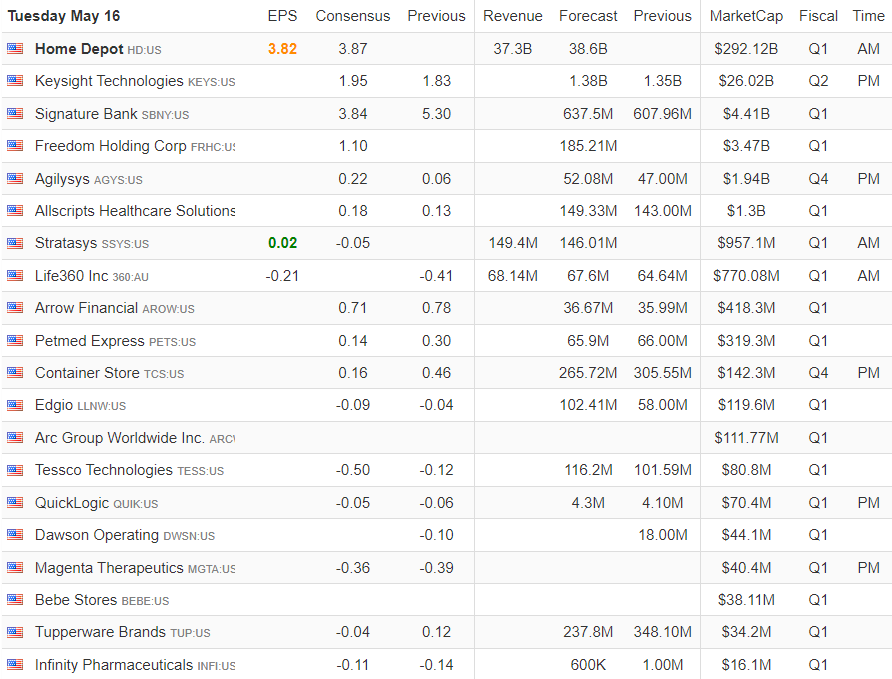Open the Petmed Express PETS:US link
The image size is (892, 679).
coord(115,341)
